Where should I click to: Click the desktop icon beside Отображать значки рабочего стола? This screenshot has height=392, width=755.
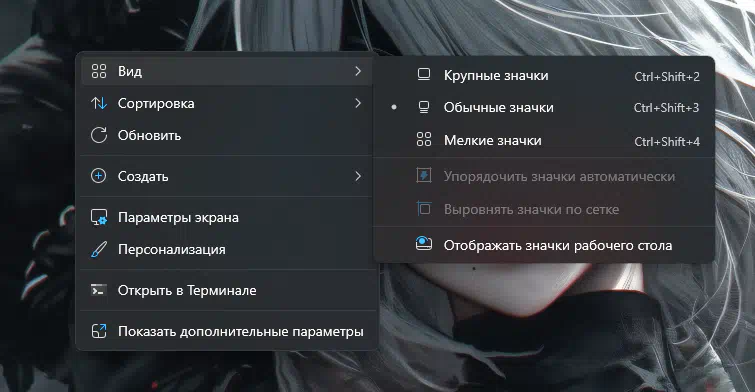pos(424,244)
